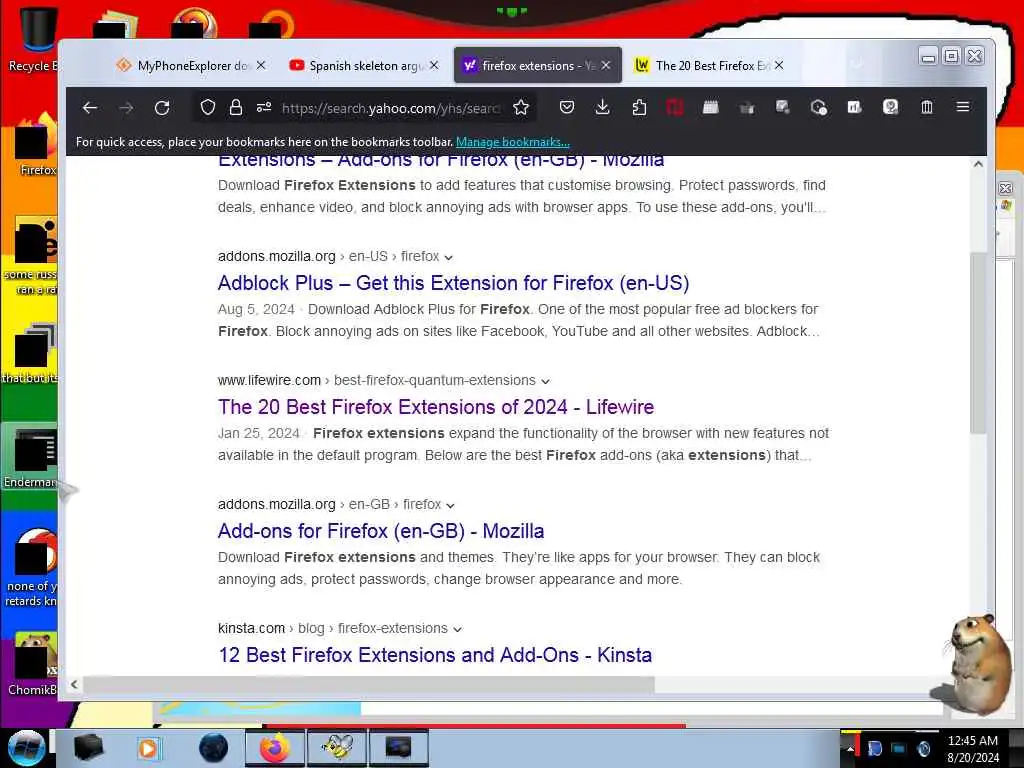The image size is (1024, 768).
Task: Click the horizontal scrollbar left arrow
Action: pyautogui.click(x=74, y=684)
